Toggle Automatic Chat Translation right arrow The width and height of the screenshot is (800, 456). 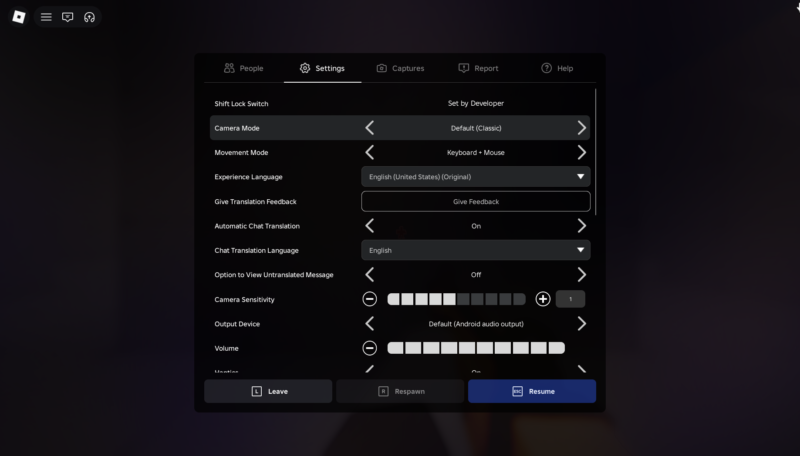tap(582, 226)
